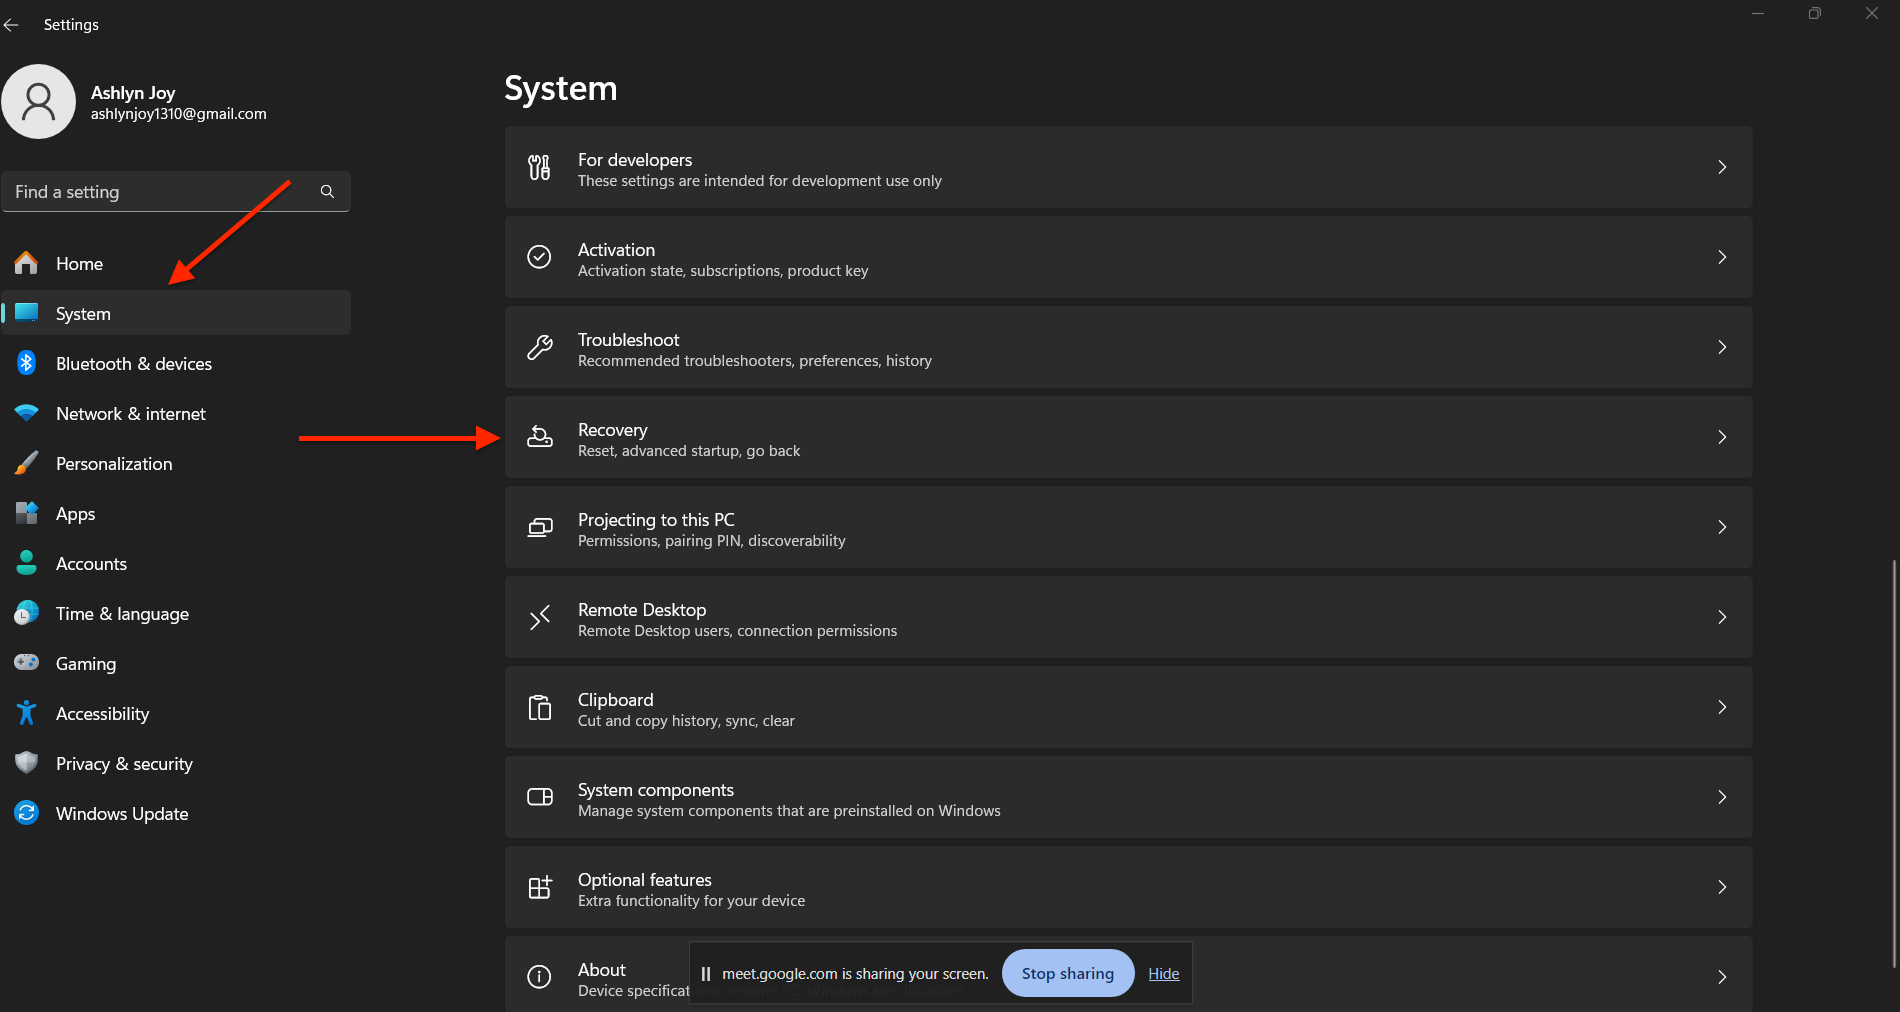
Task: Expand the Optional features row chevron
Action: (1722, 887)
